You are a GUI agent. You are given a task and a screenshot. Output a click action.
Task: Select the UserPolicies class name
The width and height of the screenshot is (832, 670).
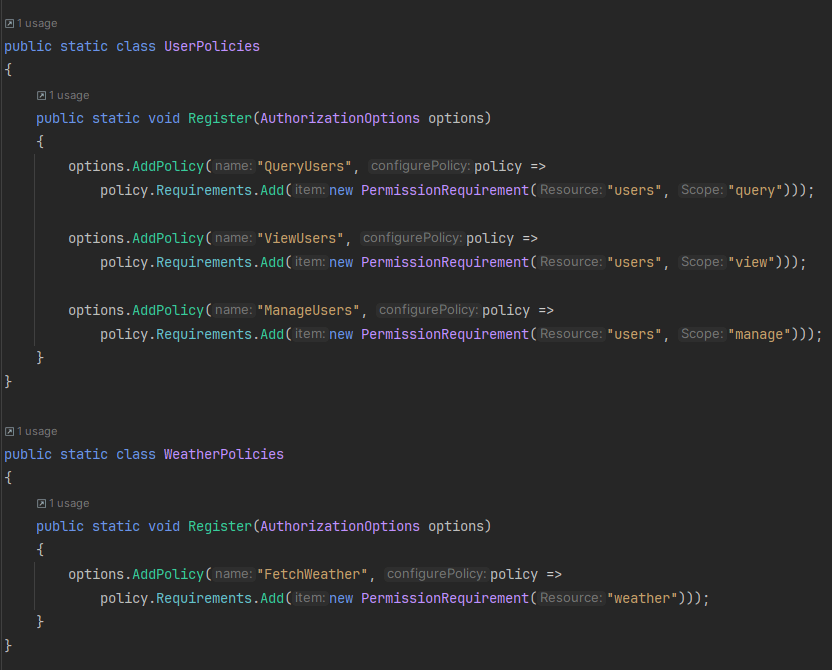coord(212,46)
